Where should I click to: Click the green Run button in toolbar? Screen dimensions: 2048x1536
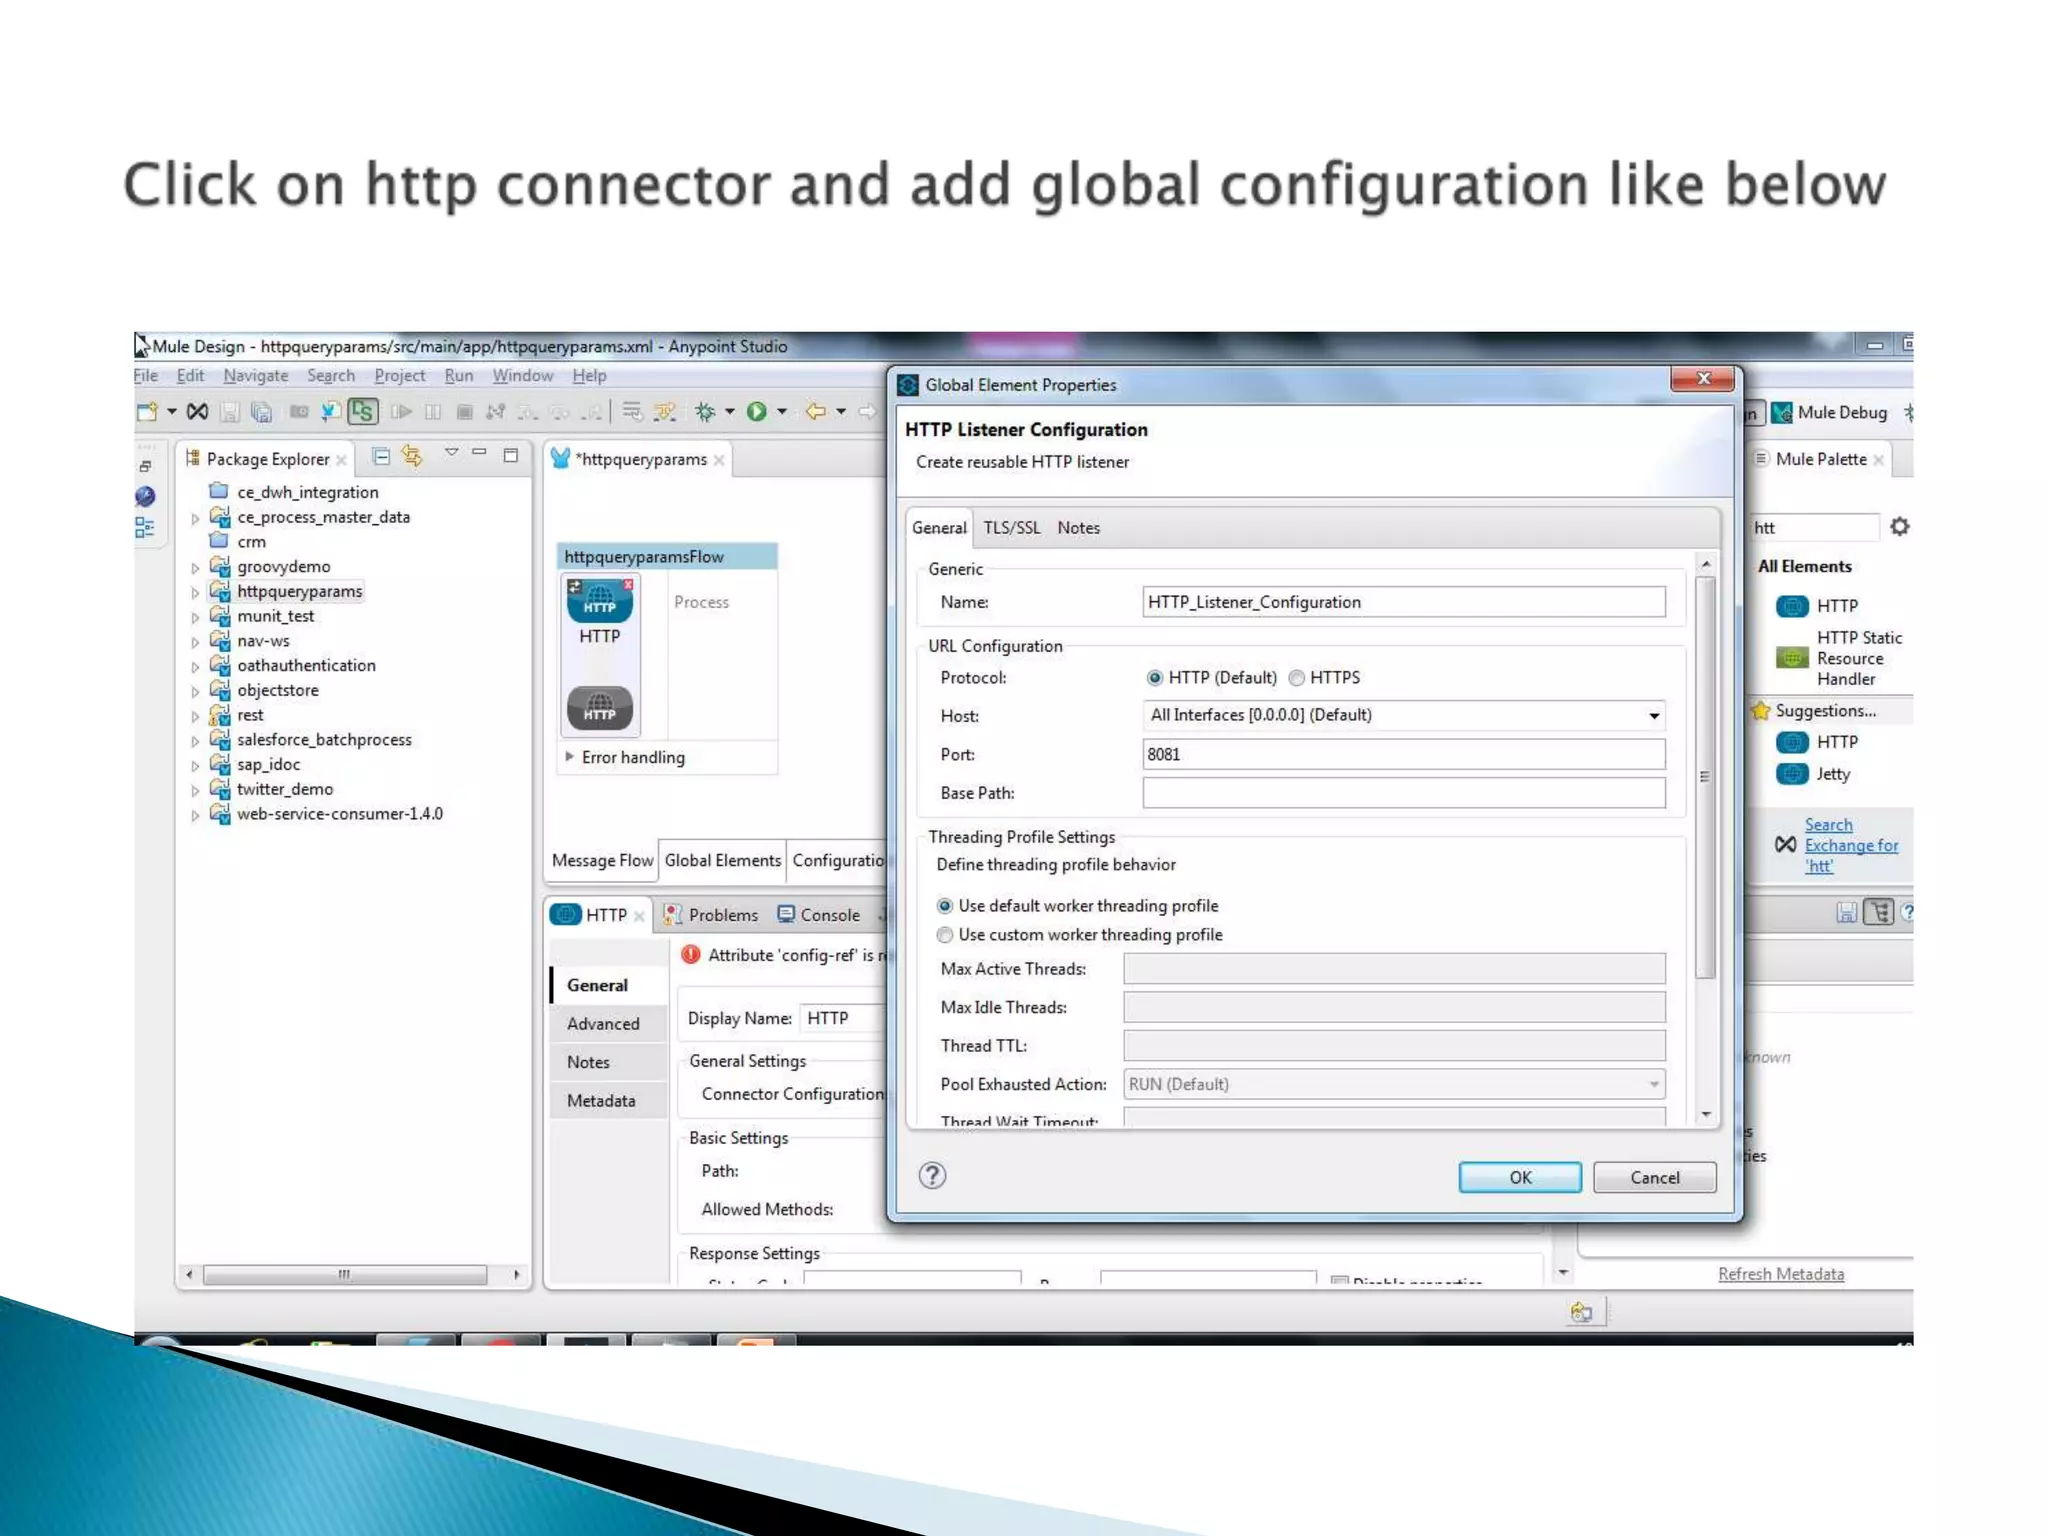coord(757,411)
